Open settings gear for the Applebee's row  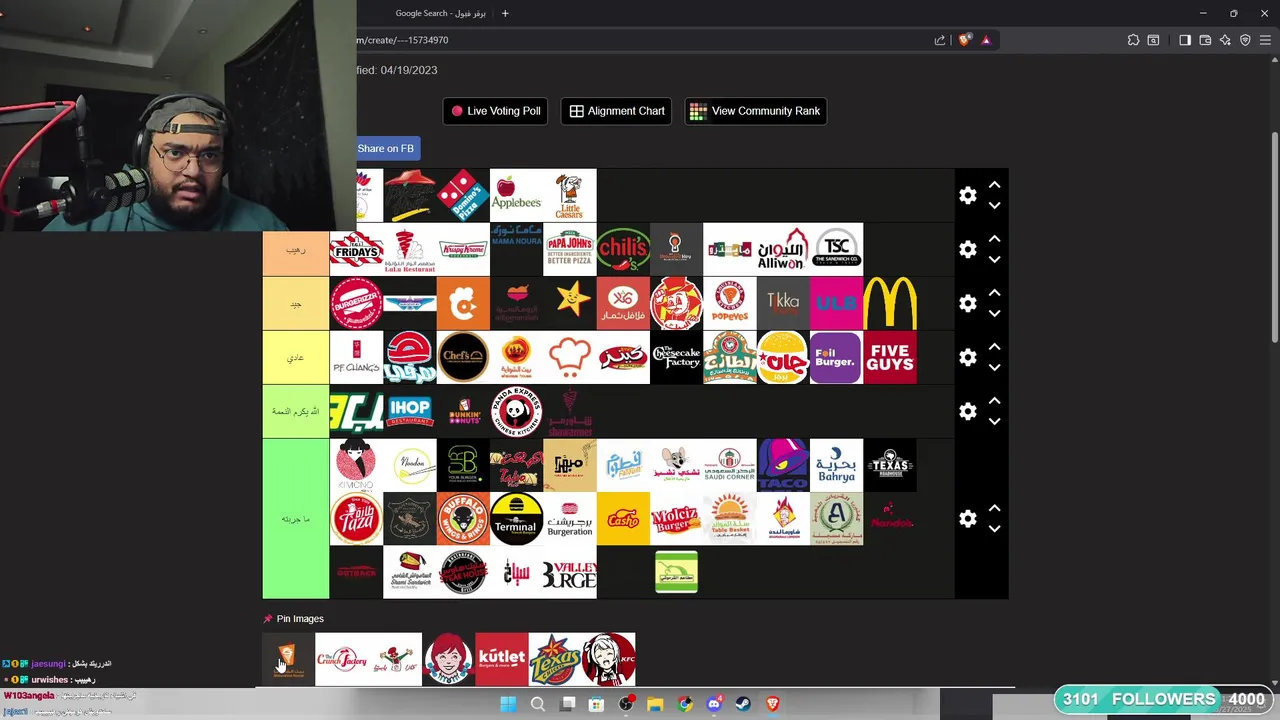tap(967, 196)
